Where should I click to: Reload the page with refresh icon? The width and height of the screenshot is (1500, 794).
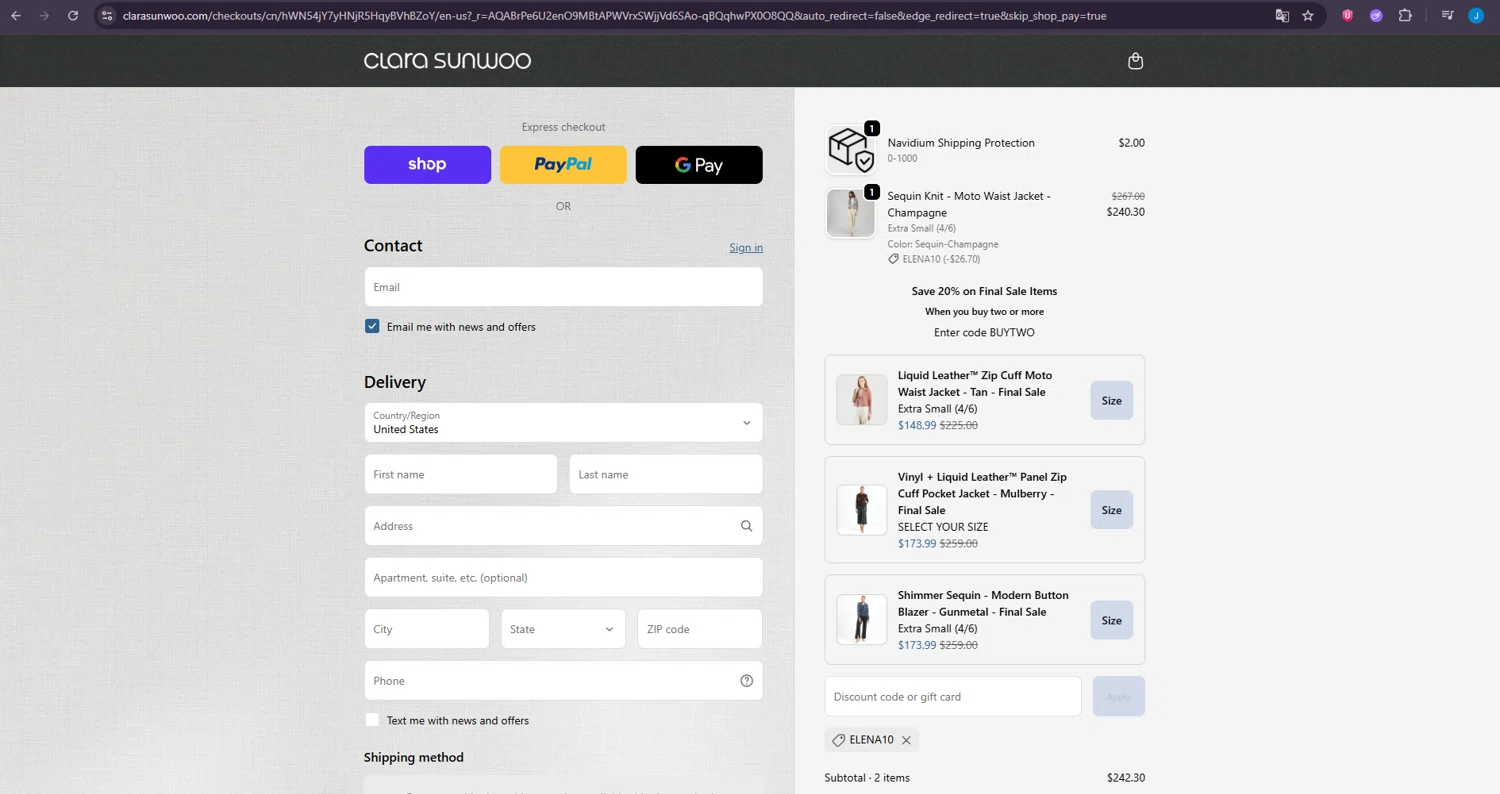tap(73, 16)
